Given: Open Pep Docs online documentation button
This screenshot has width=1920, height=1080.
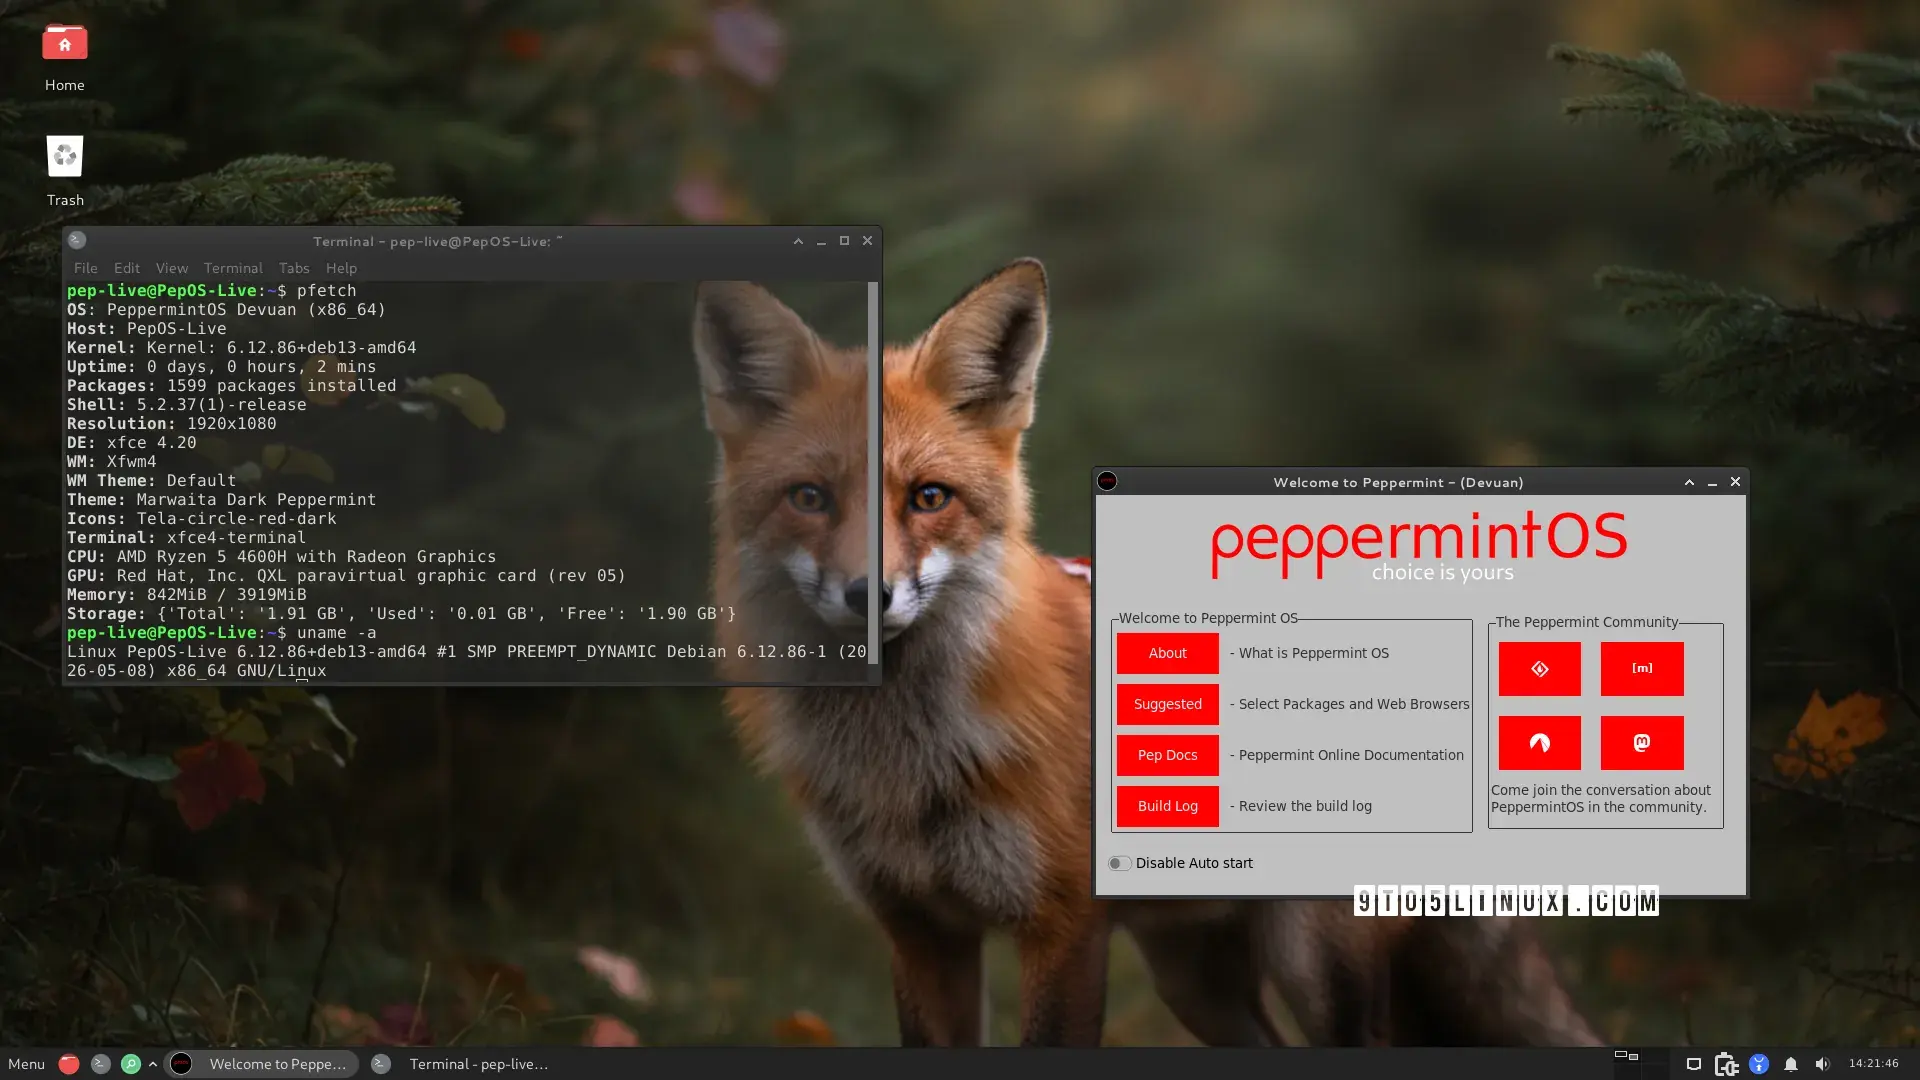Looking at the screenshot, I should [1168, 755].
